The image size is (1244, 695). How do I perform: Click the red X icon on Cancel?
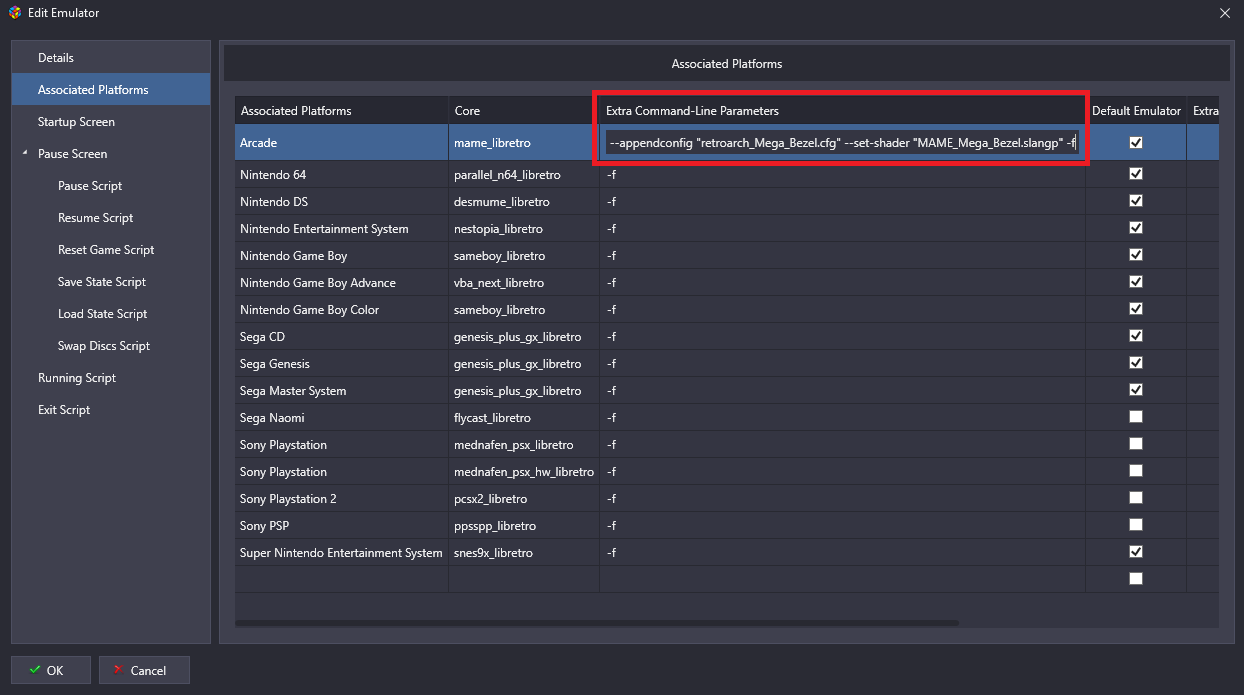(118, 670)
